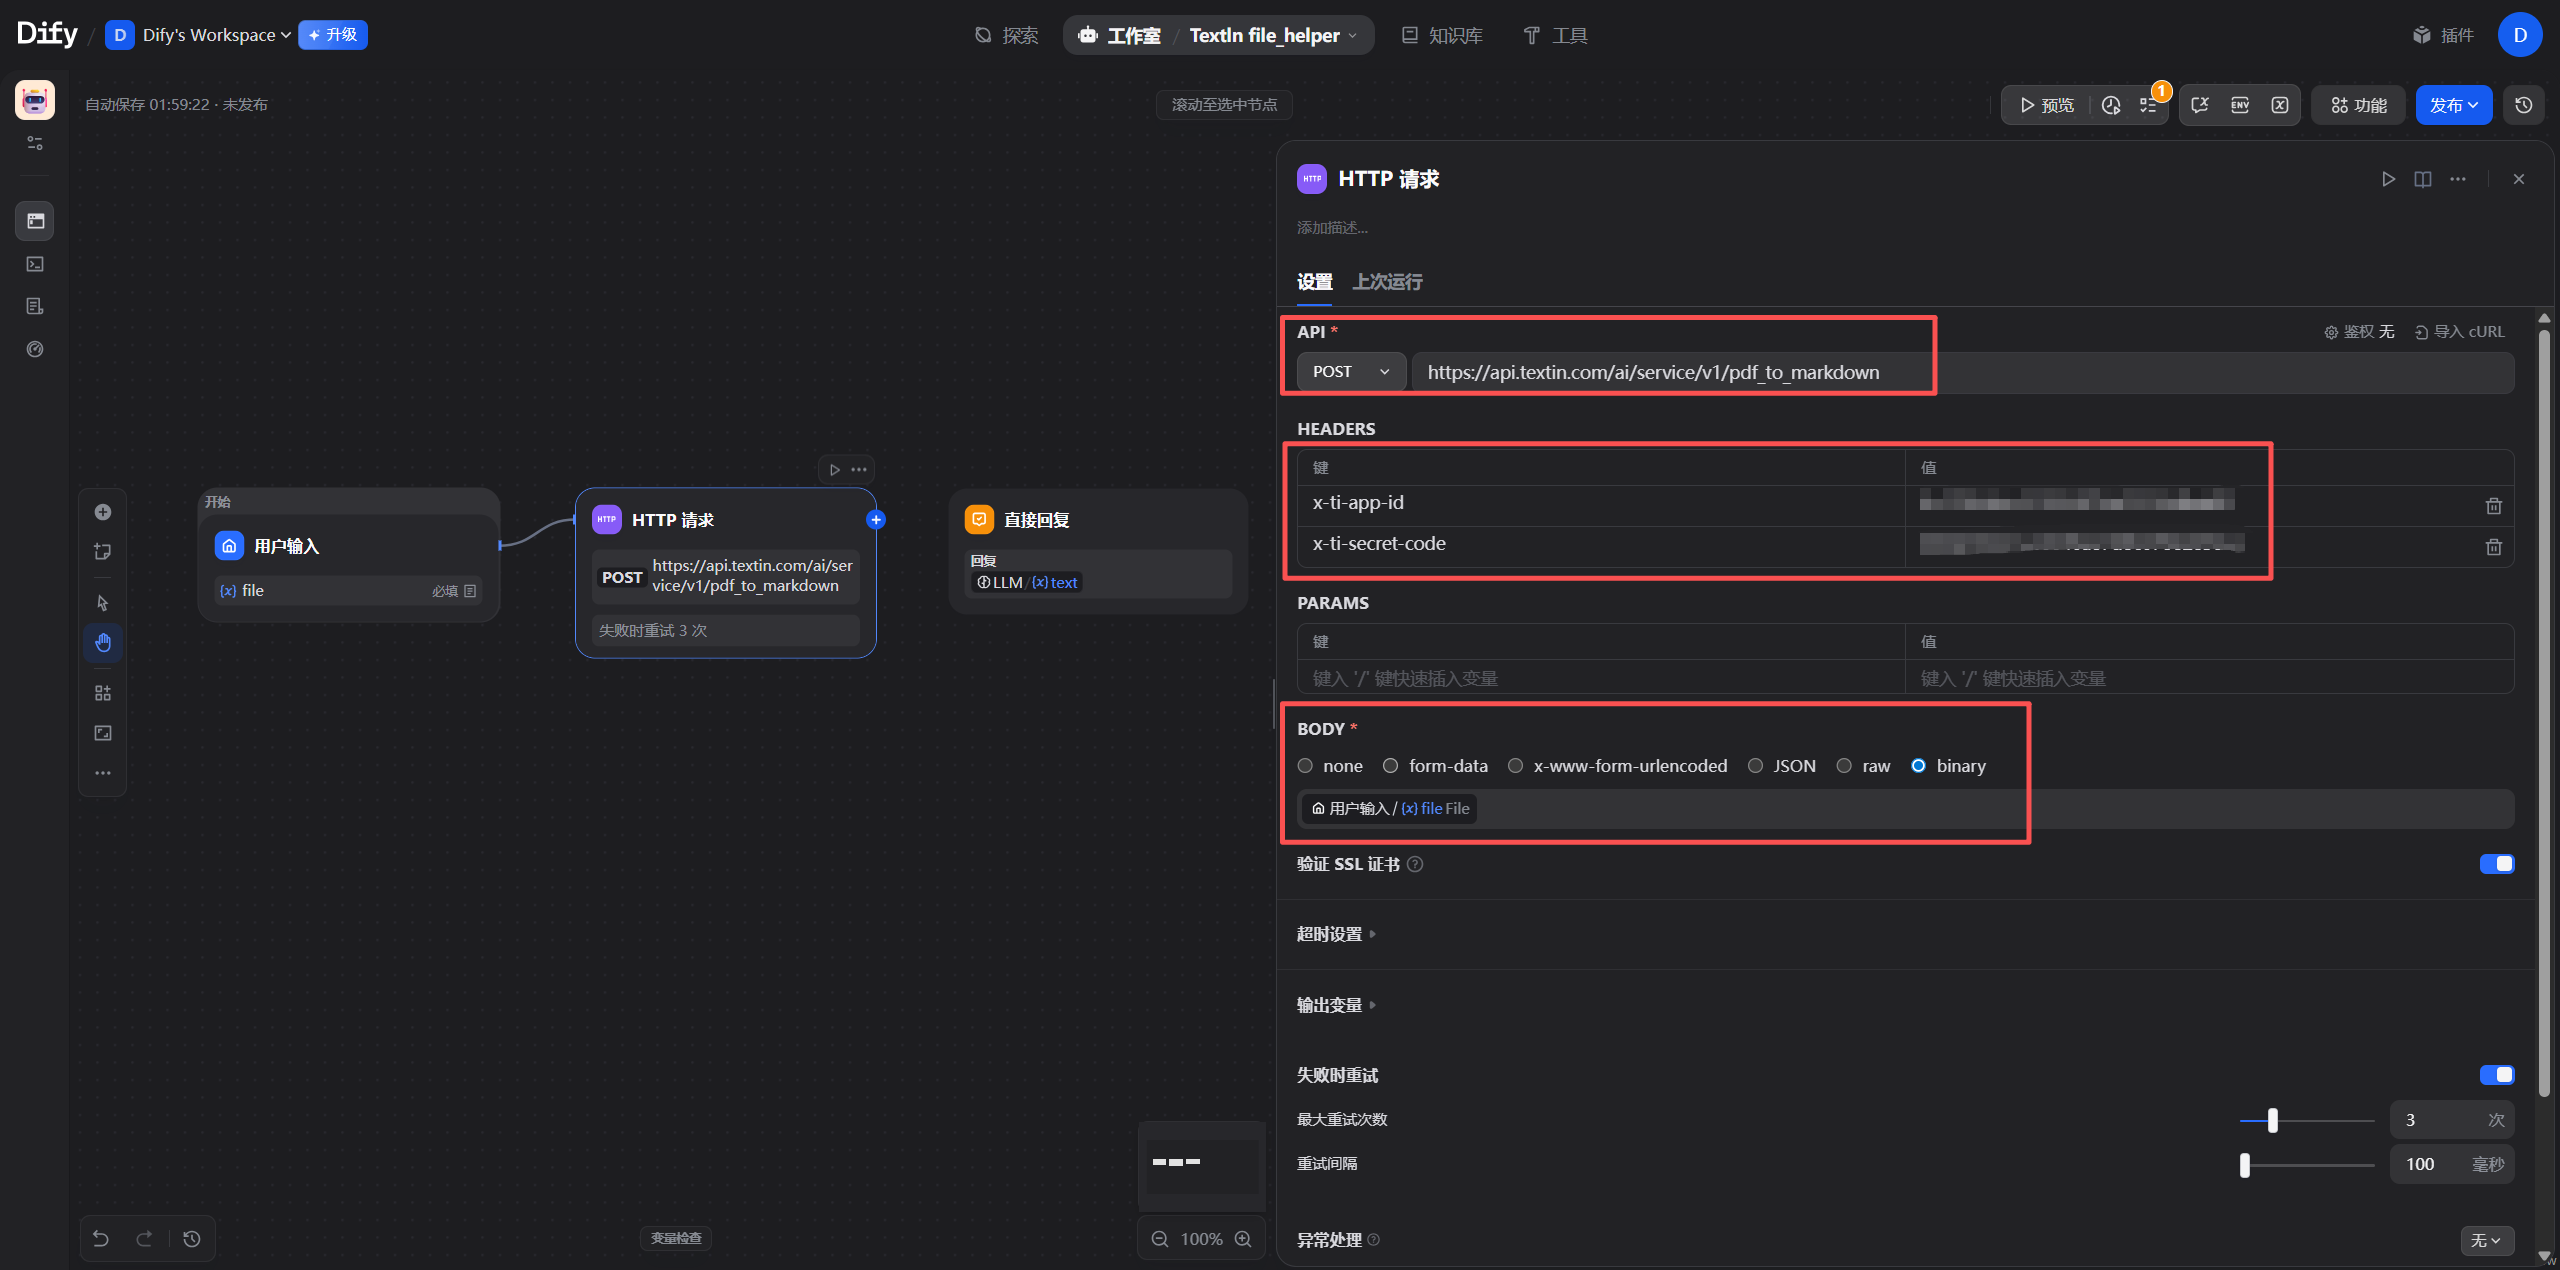Open the version history clock icon
Viewport: 2560px width, 1270px height.
[2523, 105]
